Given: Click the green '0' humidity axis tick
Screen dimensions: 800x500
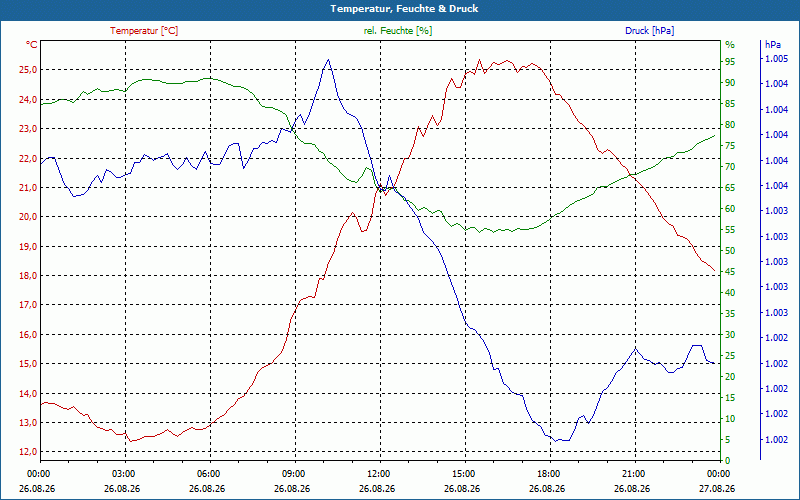Looking at the screenshot, I should [x=728, y=461].
